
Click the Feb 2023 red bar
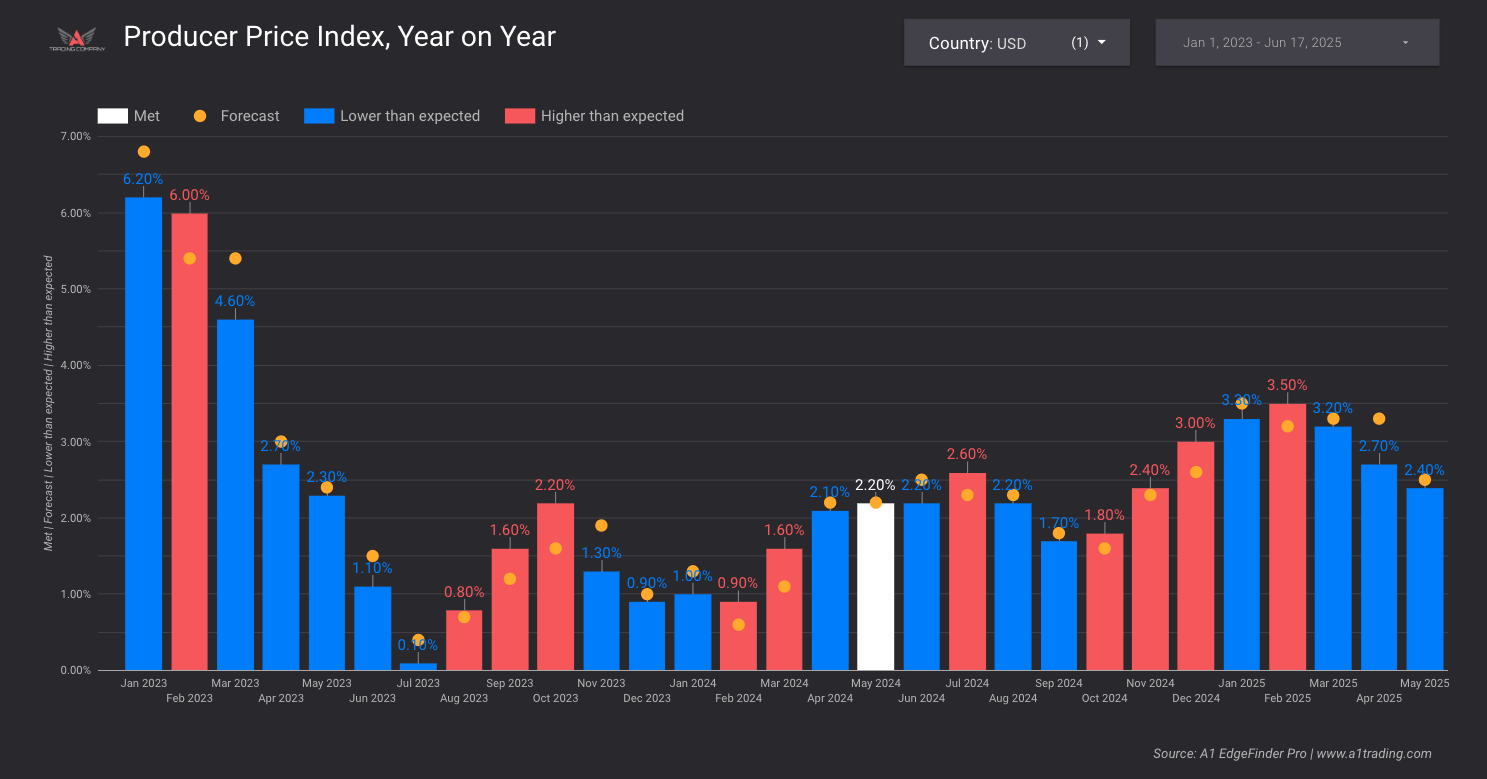pos(190,440)
